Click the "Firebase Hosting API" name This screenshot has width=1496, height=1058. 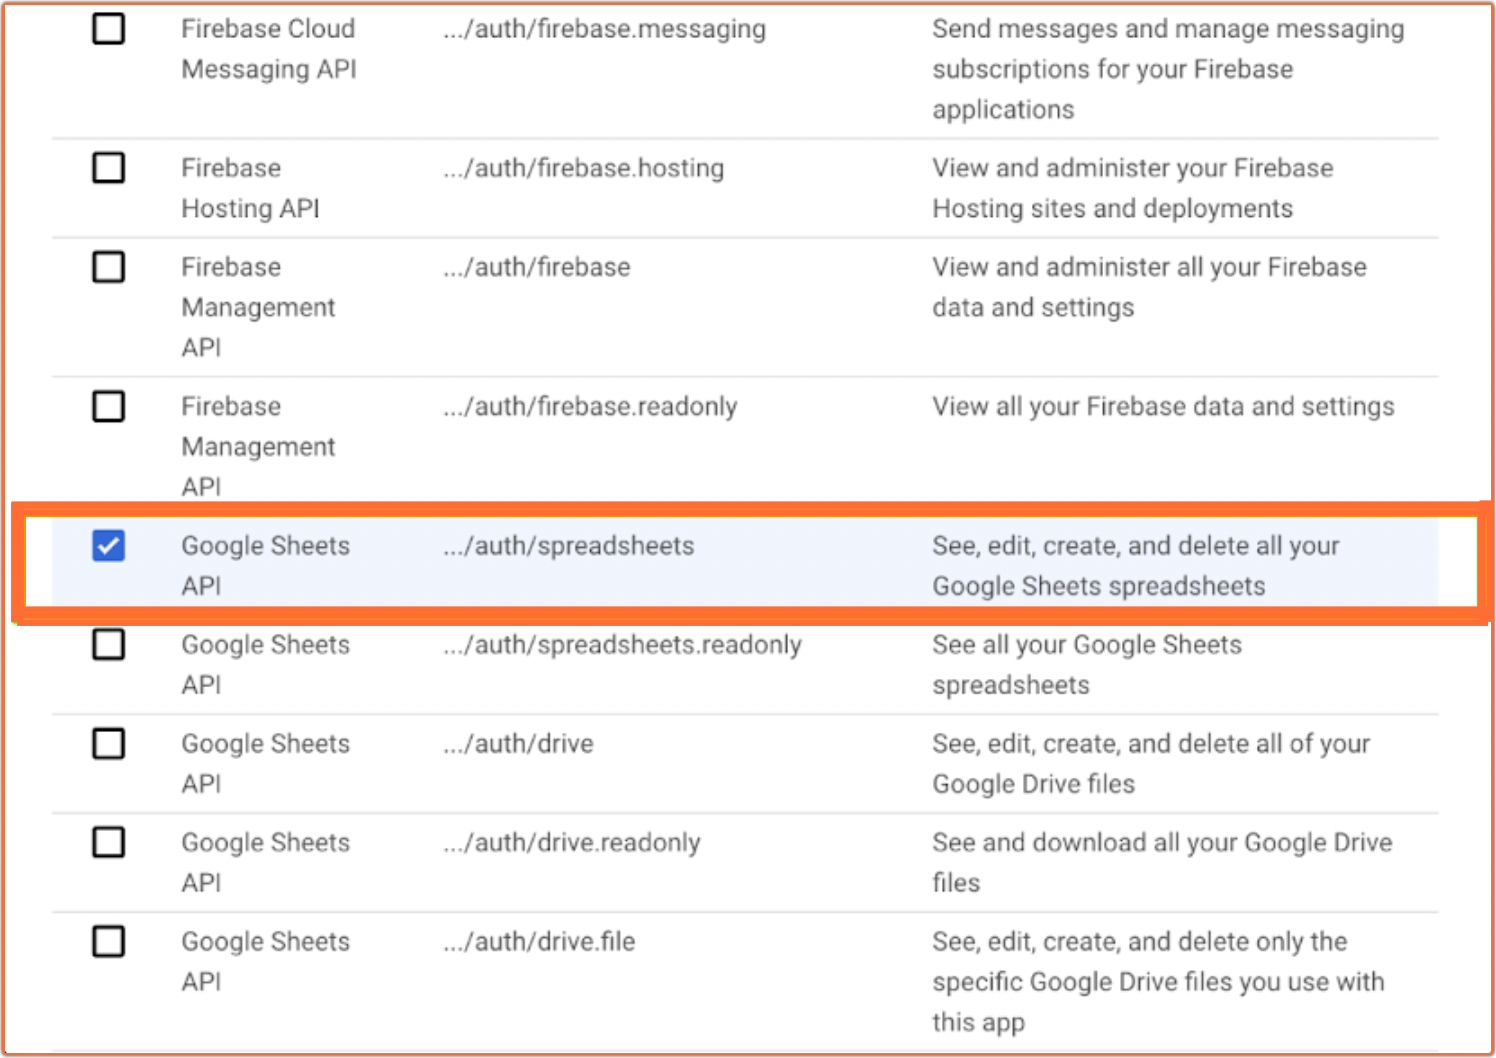[x=250, y=188]
